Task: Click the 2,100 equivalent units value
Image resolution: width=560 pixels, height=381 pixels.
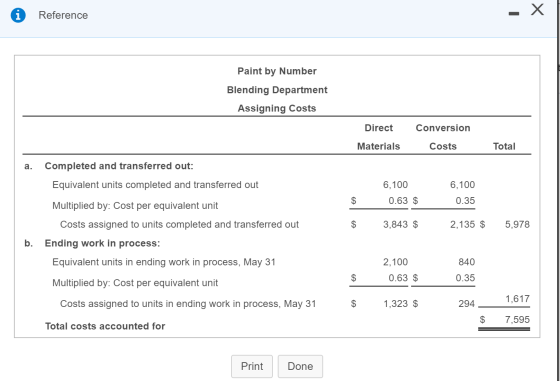Action: point(395,262)
